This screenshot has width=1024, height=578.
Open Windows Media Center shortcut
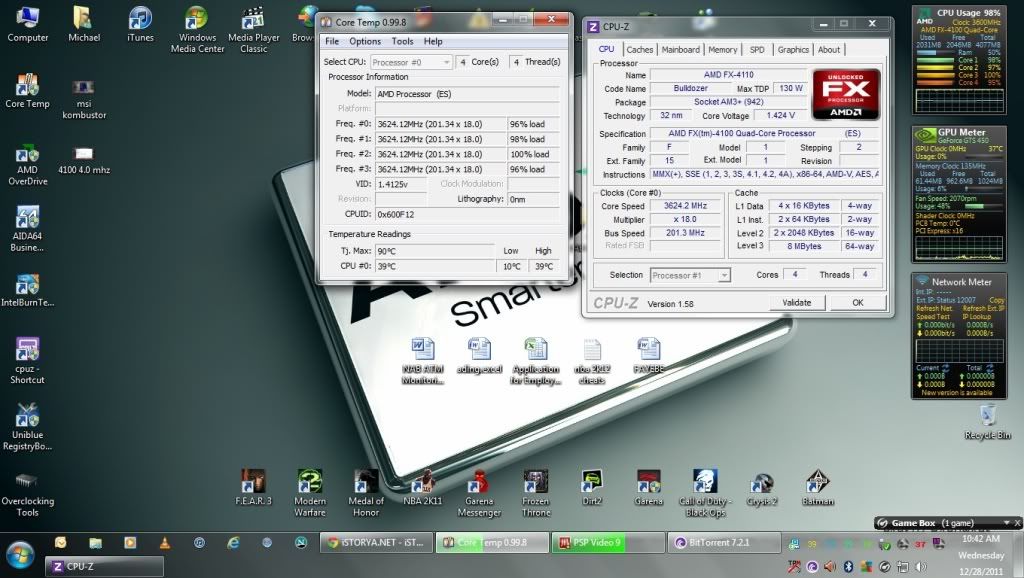197,29
